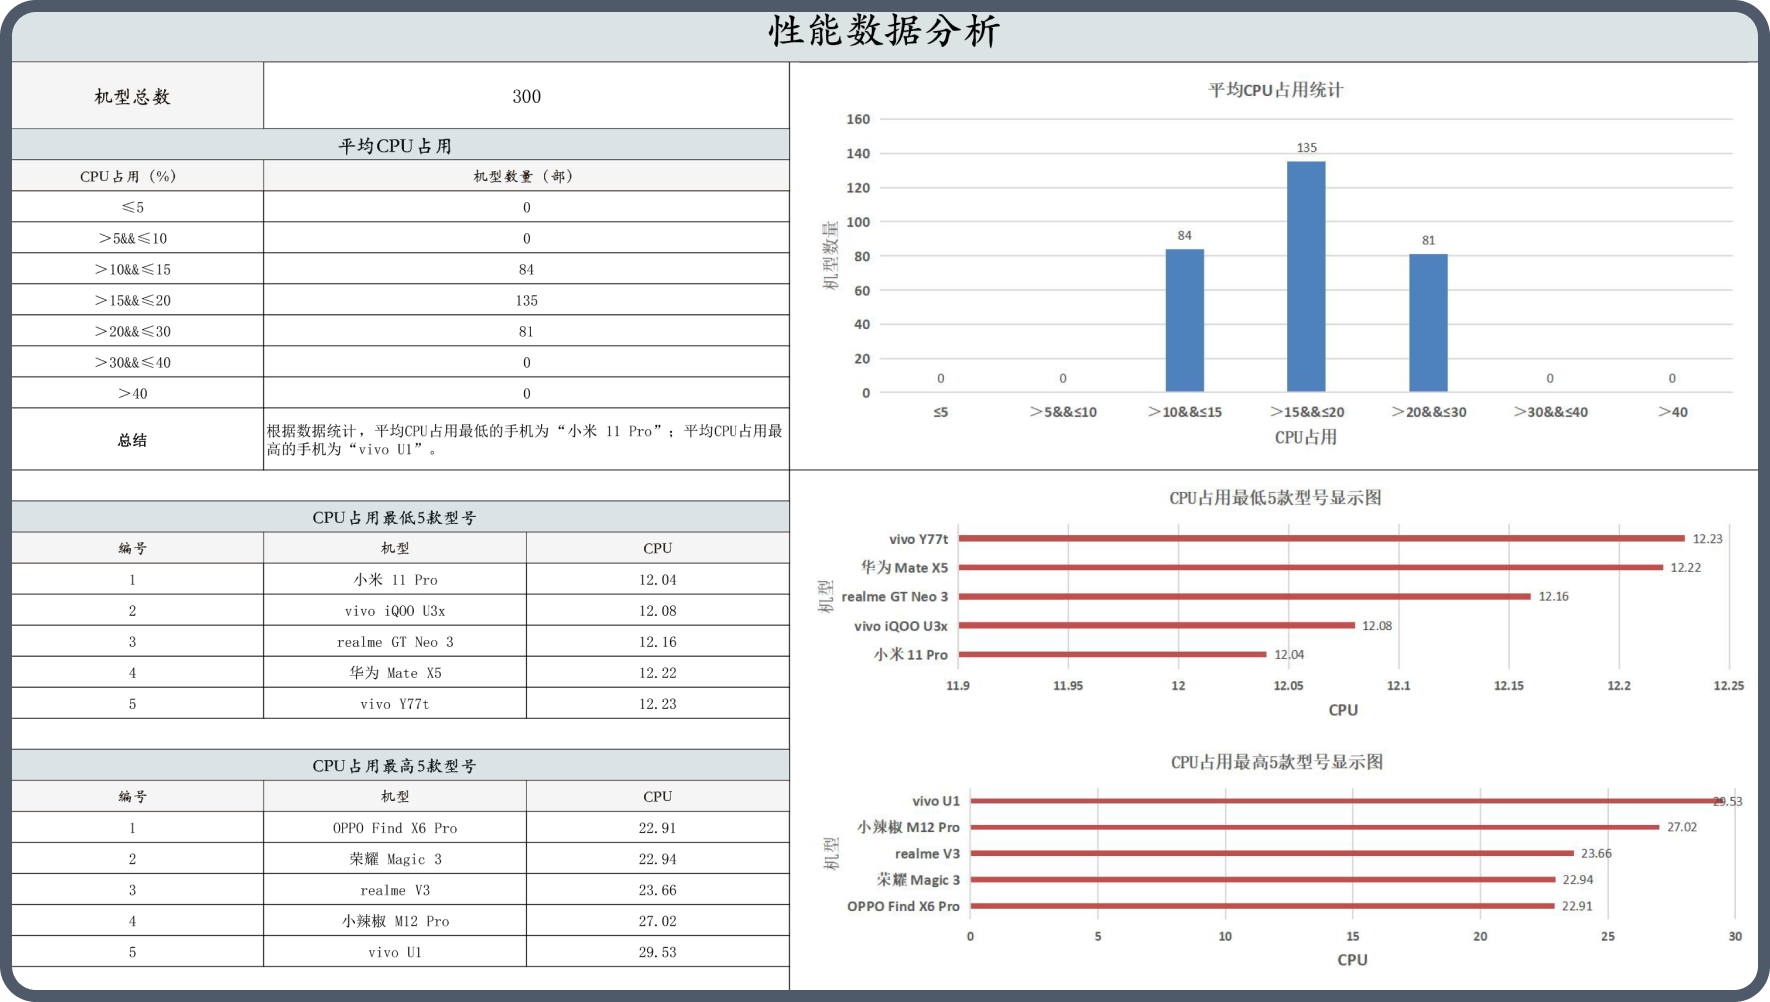
Task: Click the 性能数据分析 title banner
Action: pos(884,32)
